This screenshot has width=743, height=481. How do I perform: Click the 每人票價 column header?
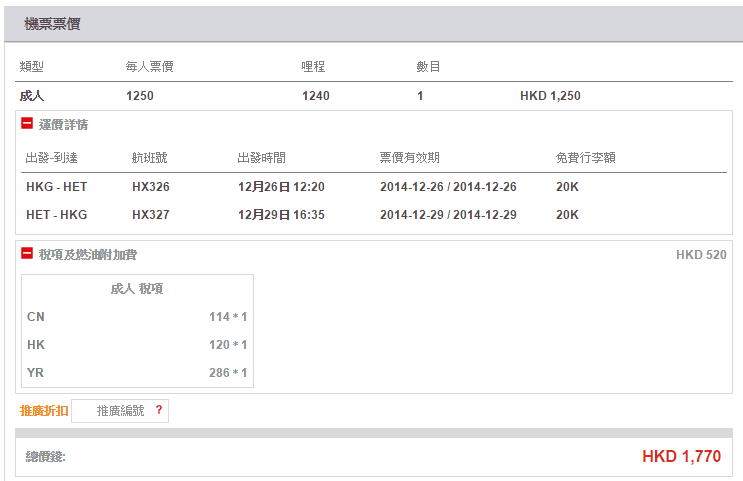pos(151,67)
